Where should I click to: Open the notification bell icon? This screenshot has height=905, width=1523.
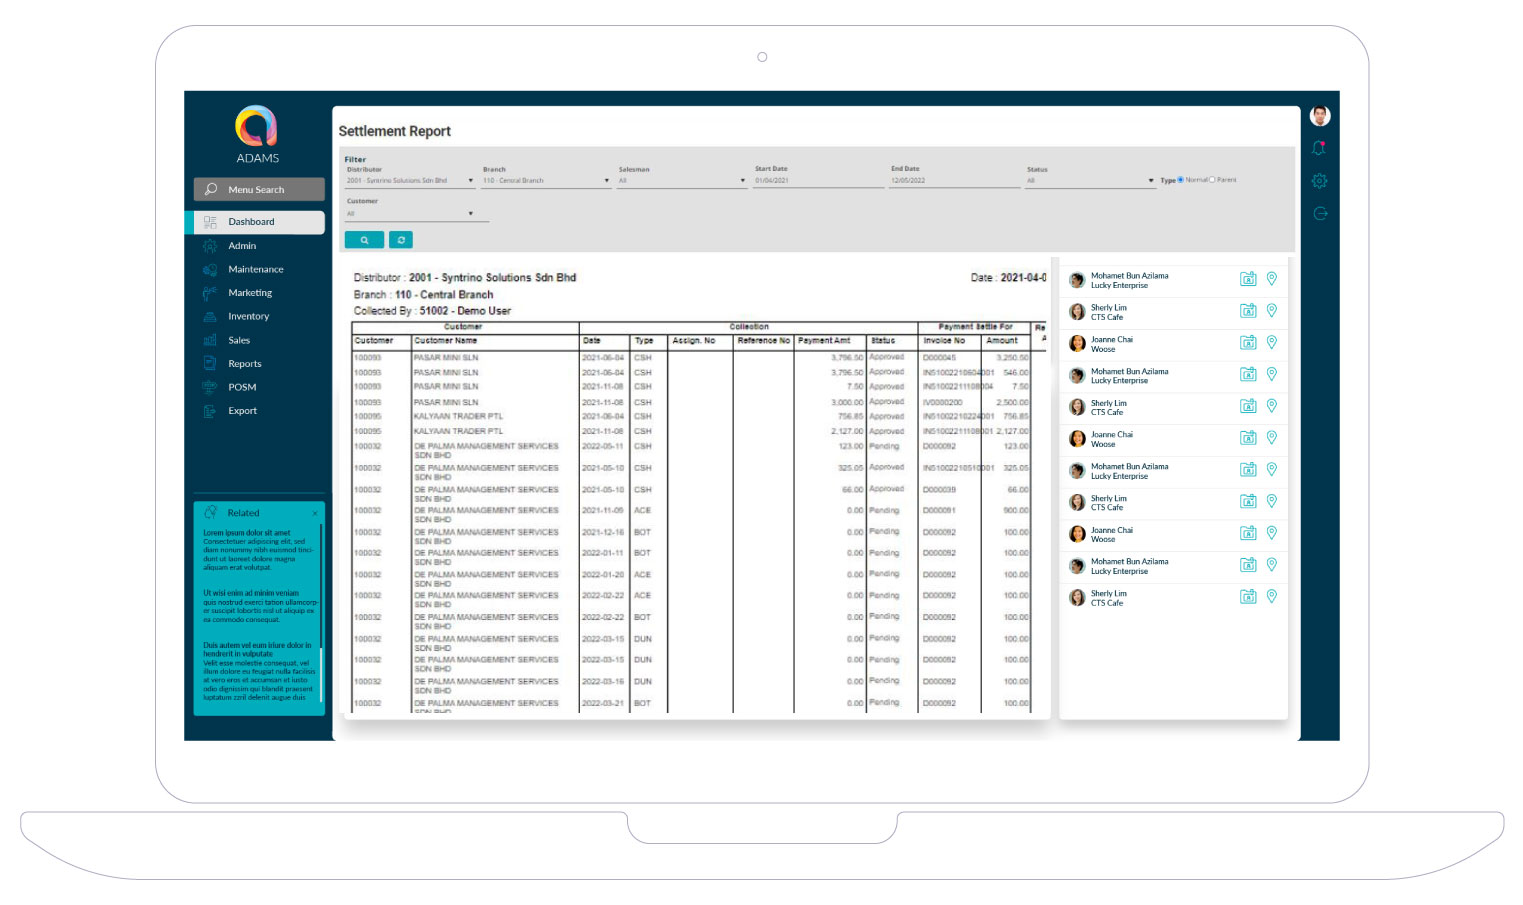click(1319, 148)
